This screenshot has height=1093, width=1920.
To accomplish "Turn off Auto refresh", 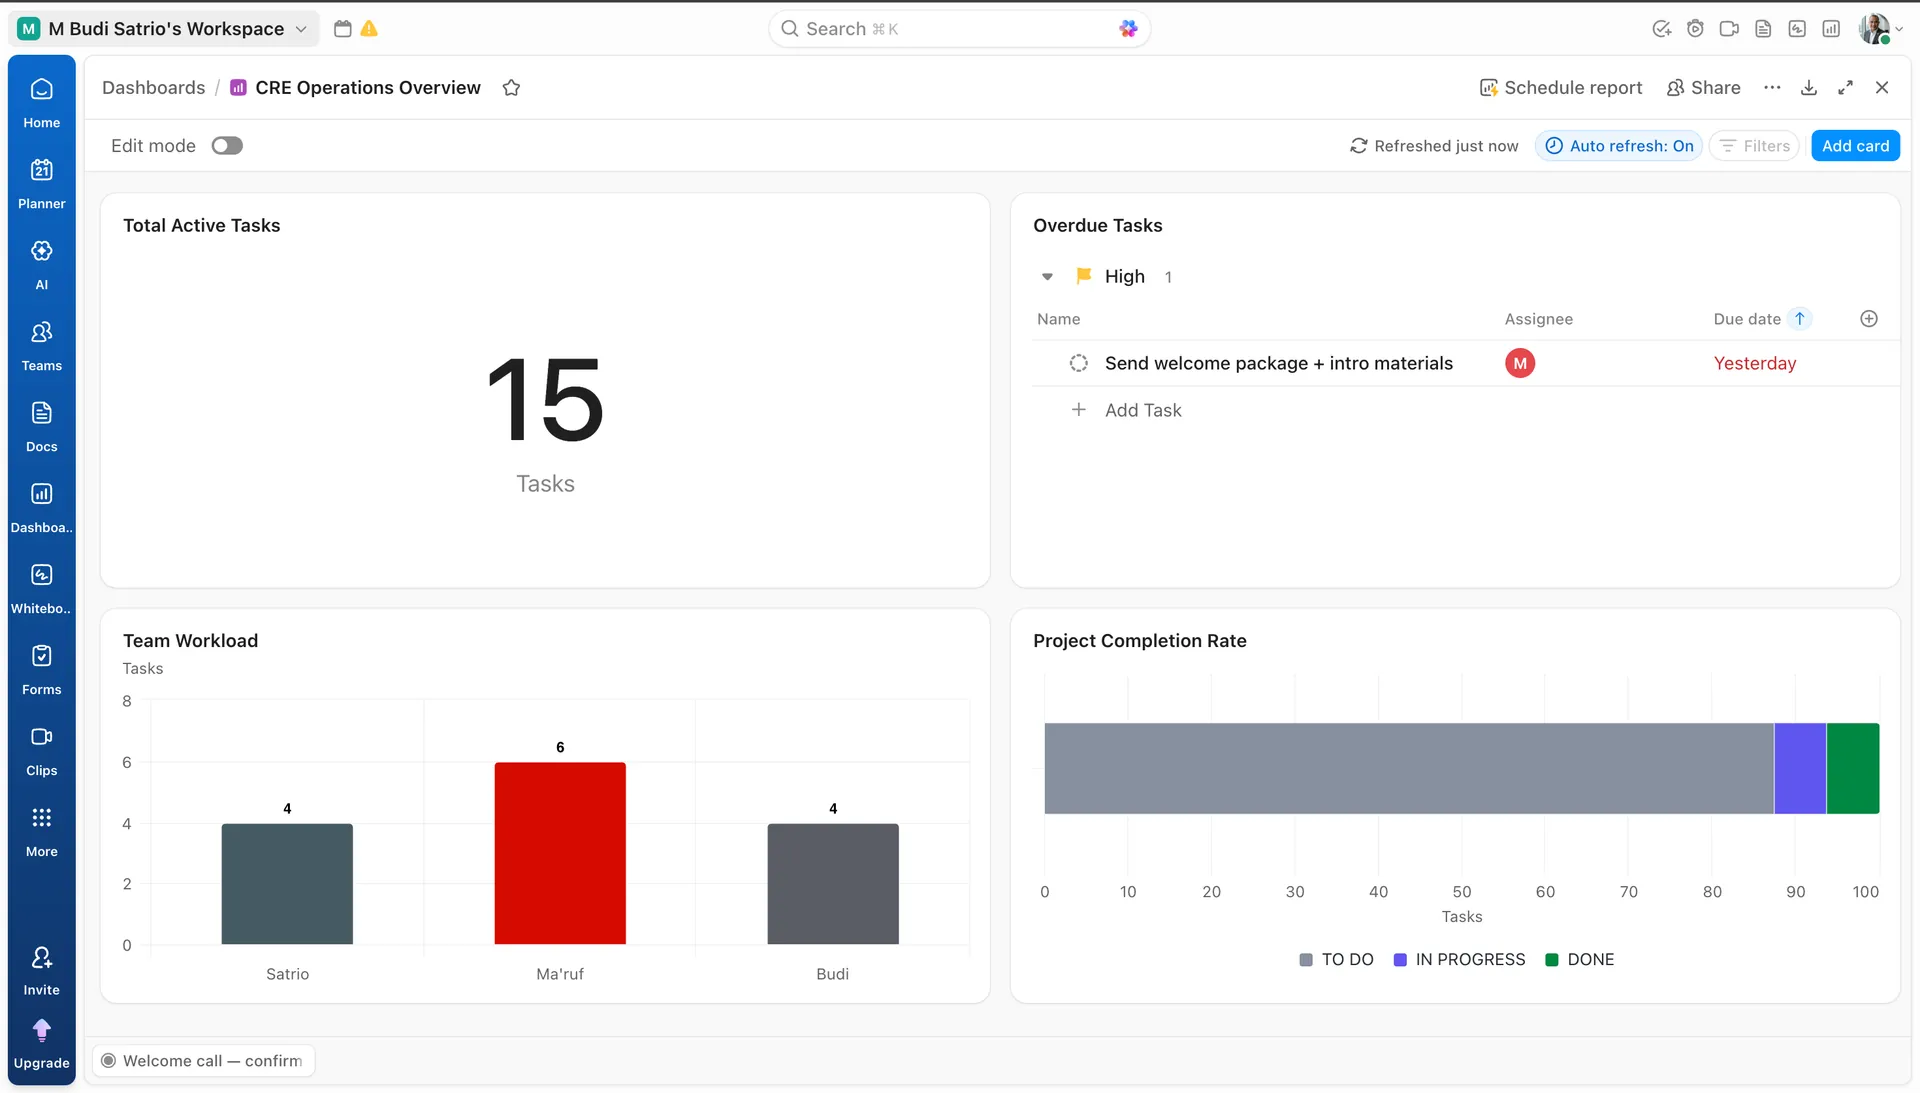I will click(1618, 145).
